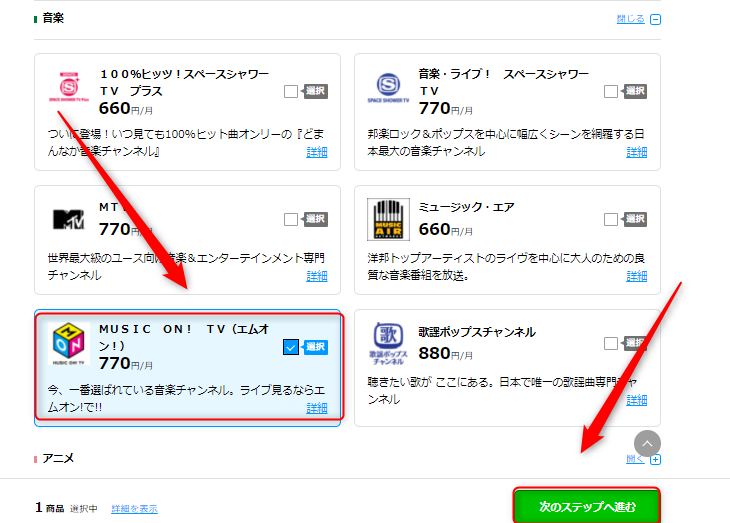Click title 100%ヒッツ!スペースシャワーTV プラス
This screenshot has height=523, width=730.
184,82
